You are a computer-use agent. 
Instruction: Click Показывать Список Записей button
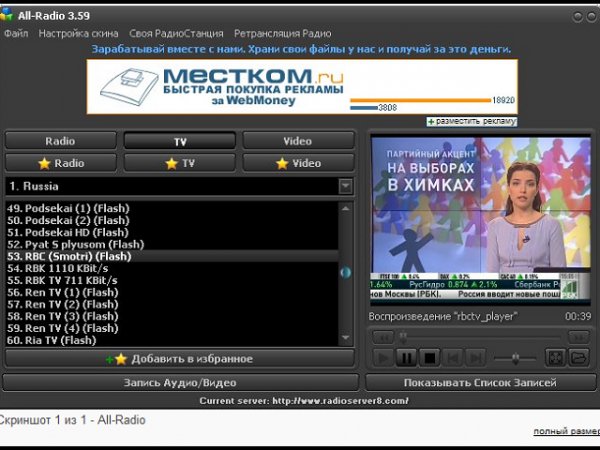point(481,383)
